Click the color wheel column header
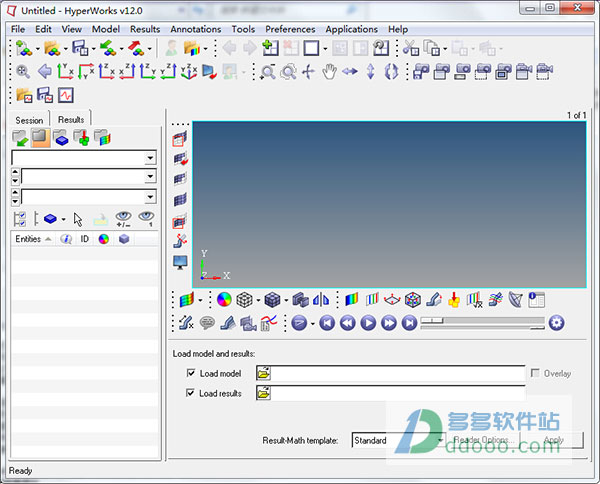600x484 pixels. [104, 239]
